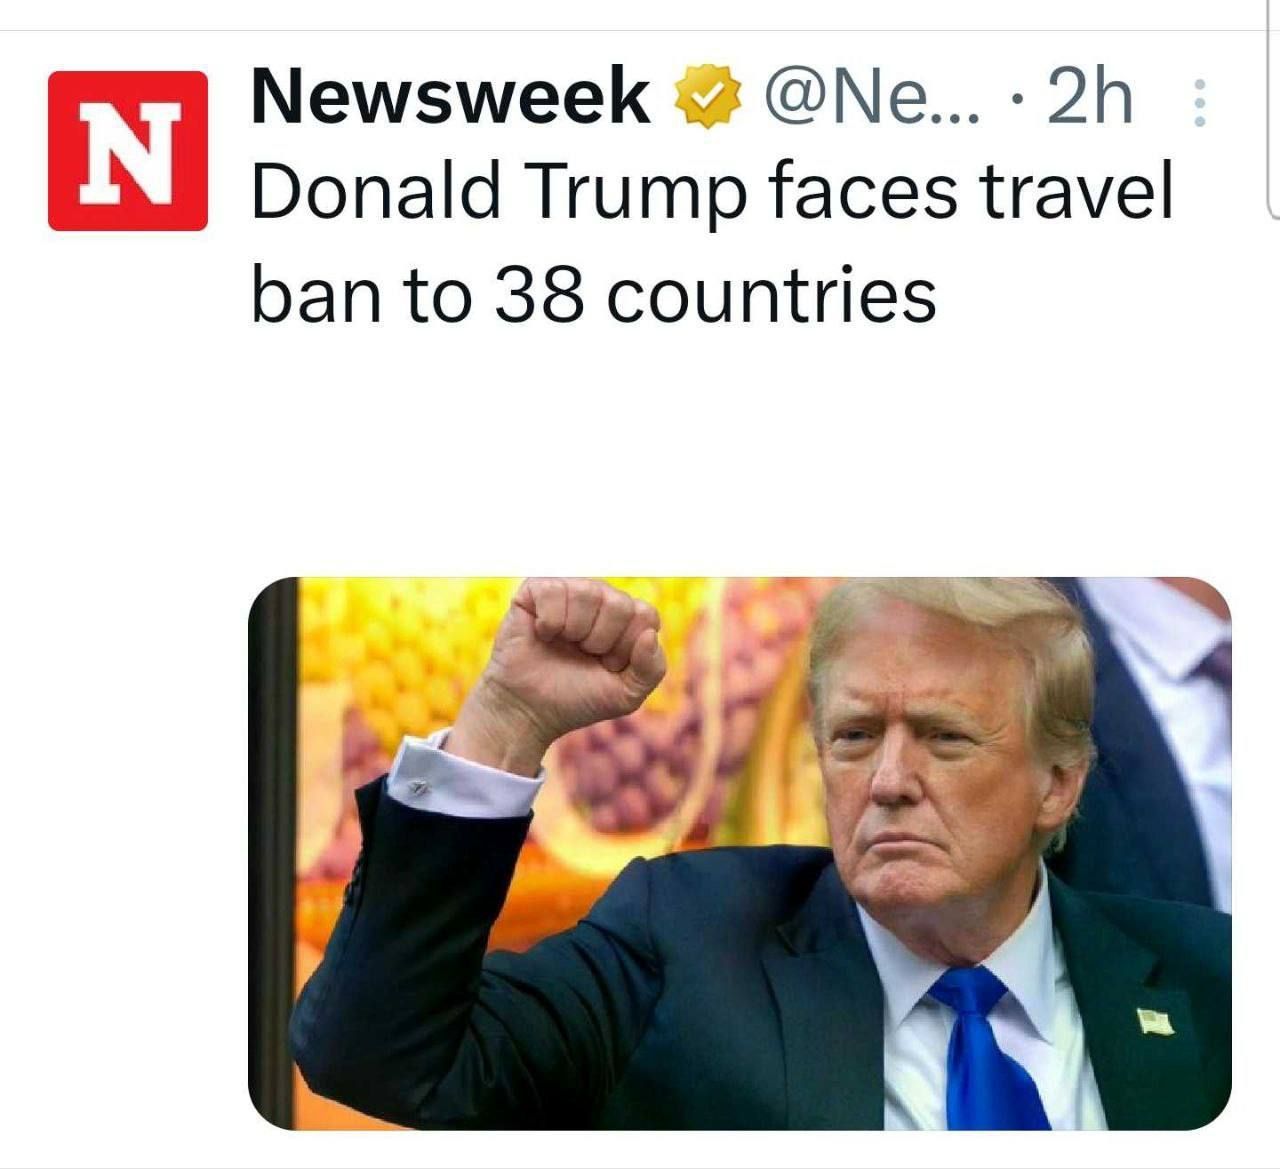Screen dimensions: 1280x1169
Task: Open the Newsweek red N profile avatar
Action: (x=128, y=150)
